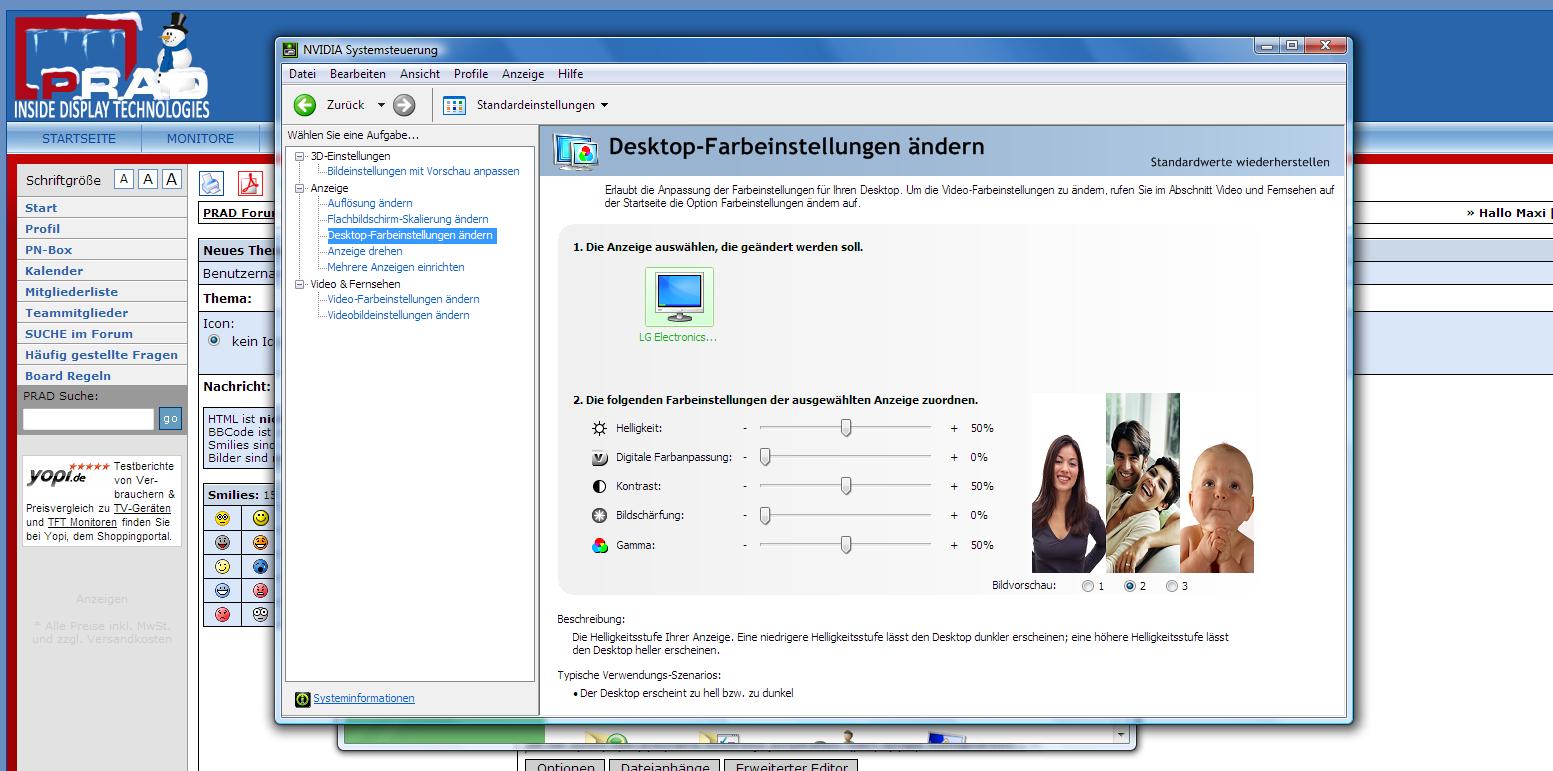Click the Helligkeit slider handle
The image size is (1553, 771).
tap(846, 428)
